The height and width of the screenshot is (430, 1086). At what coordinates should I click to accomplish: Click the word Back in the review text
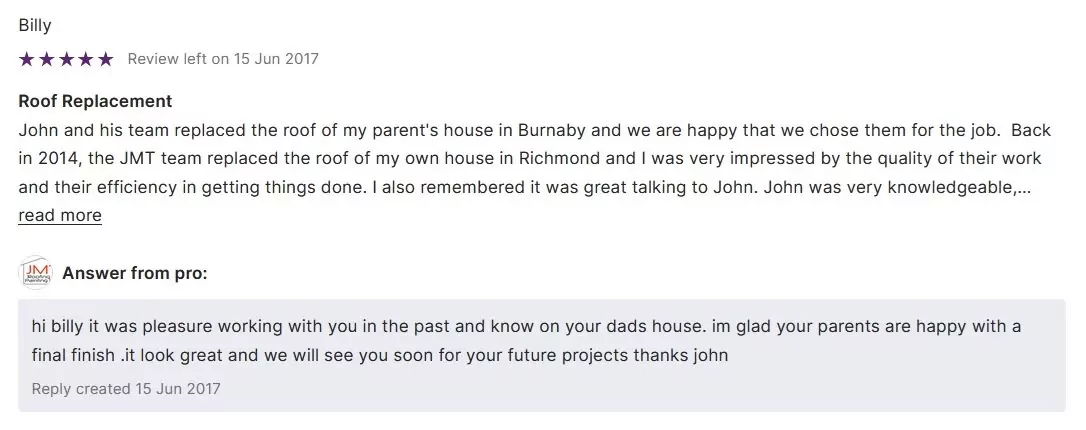pos(1031,130)
